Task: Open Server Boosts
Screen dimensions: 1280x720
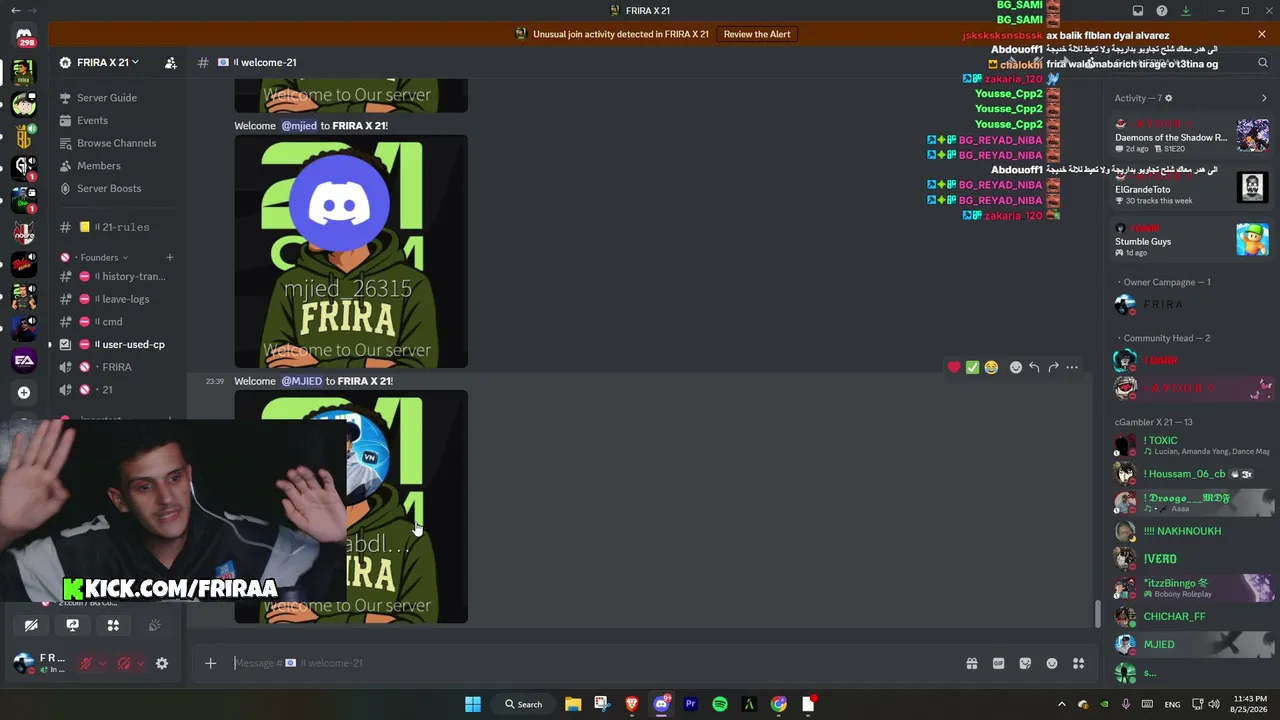Action: coord(109,188)
